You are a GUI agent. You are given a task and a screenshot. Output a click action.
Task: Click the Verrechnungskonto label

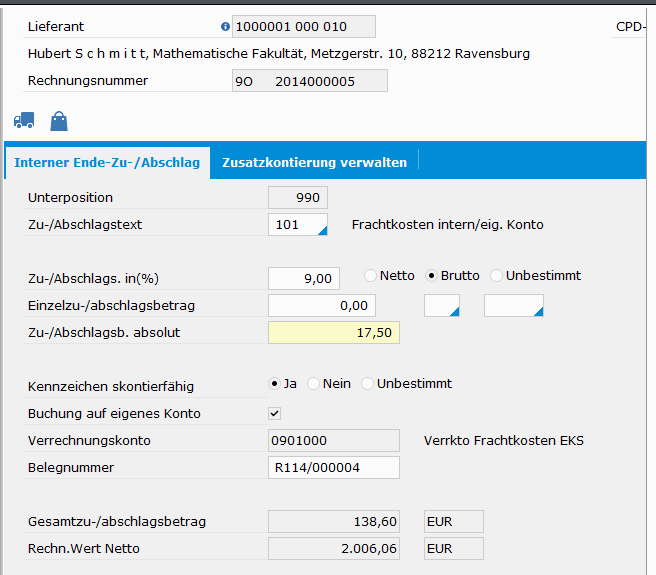[x=89, y=441]
